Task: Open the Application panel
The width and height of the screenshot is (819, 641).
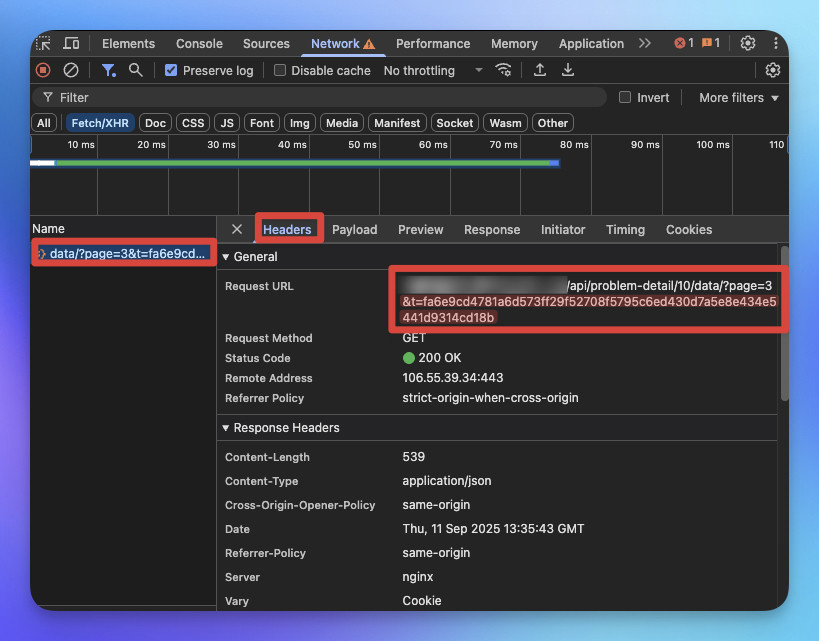Action: click(591, 44)
